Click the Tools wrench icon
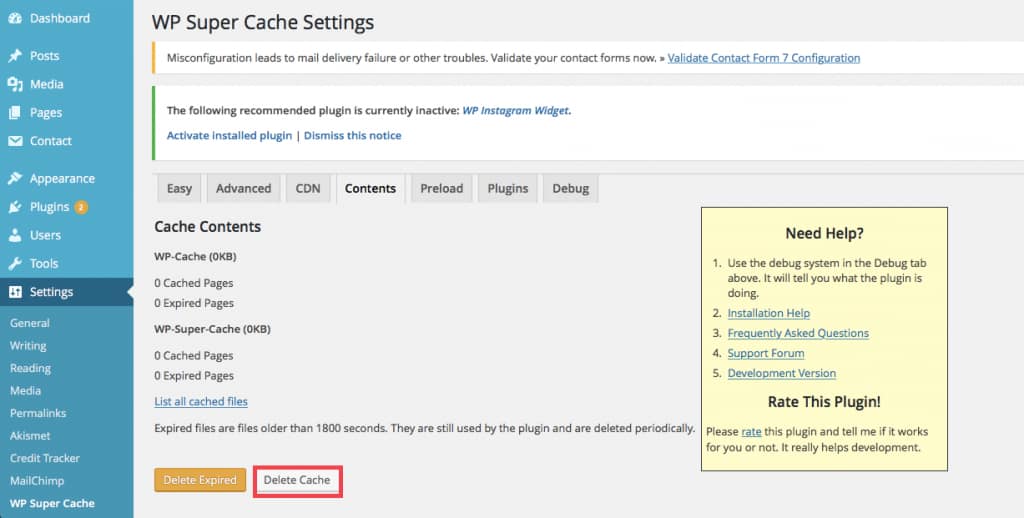Viewport: 1024px width, 518px height. coord(15,263)
